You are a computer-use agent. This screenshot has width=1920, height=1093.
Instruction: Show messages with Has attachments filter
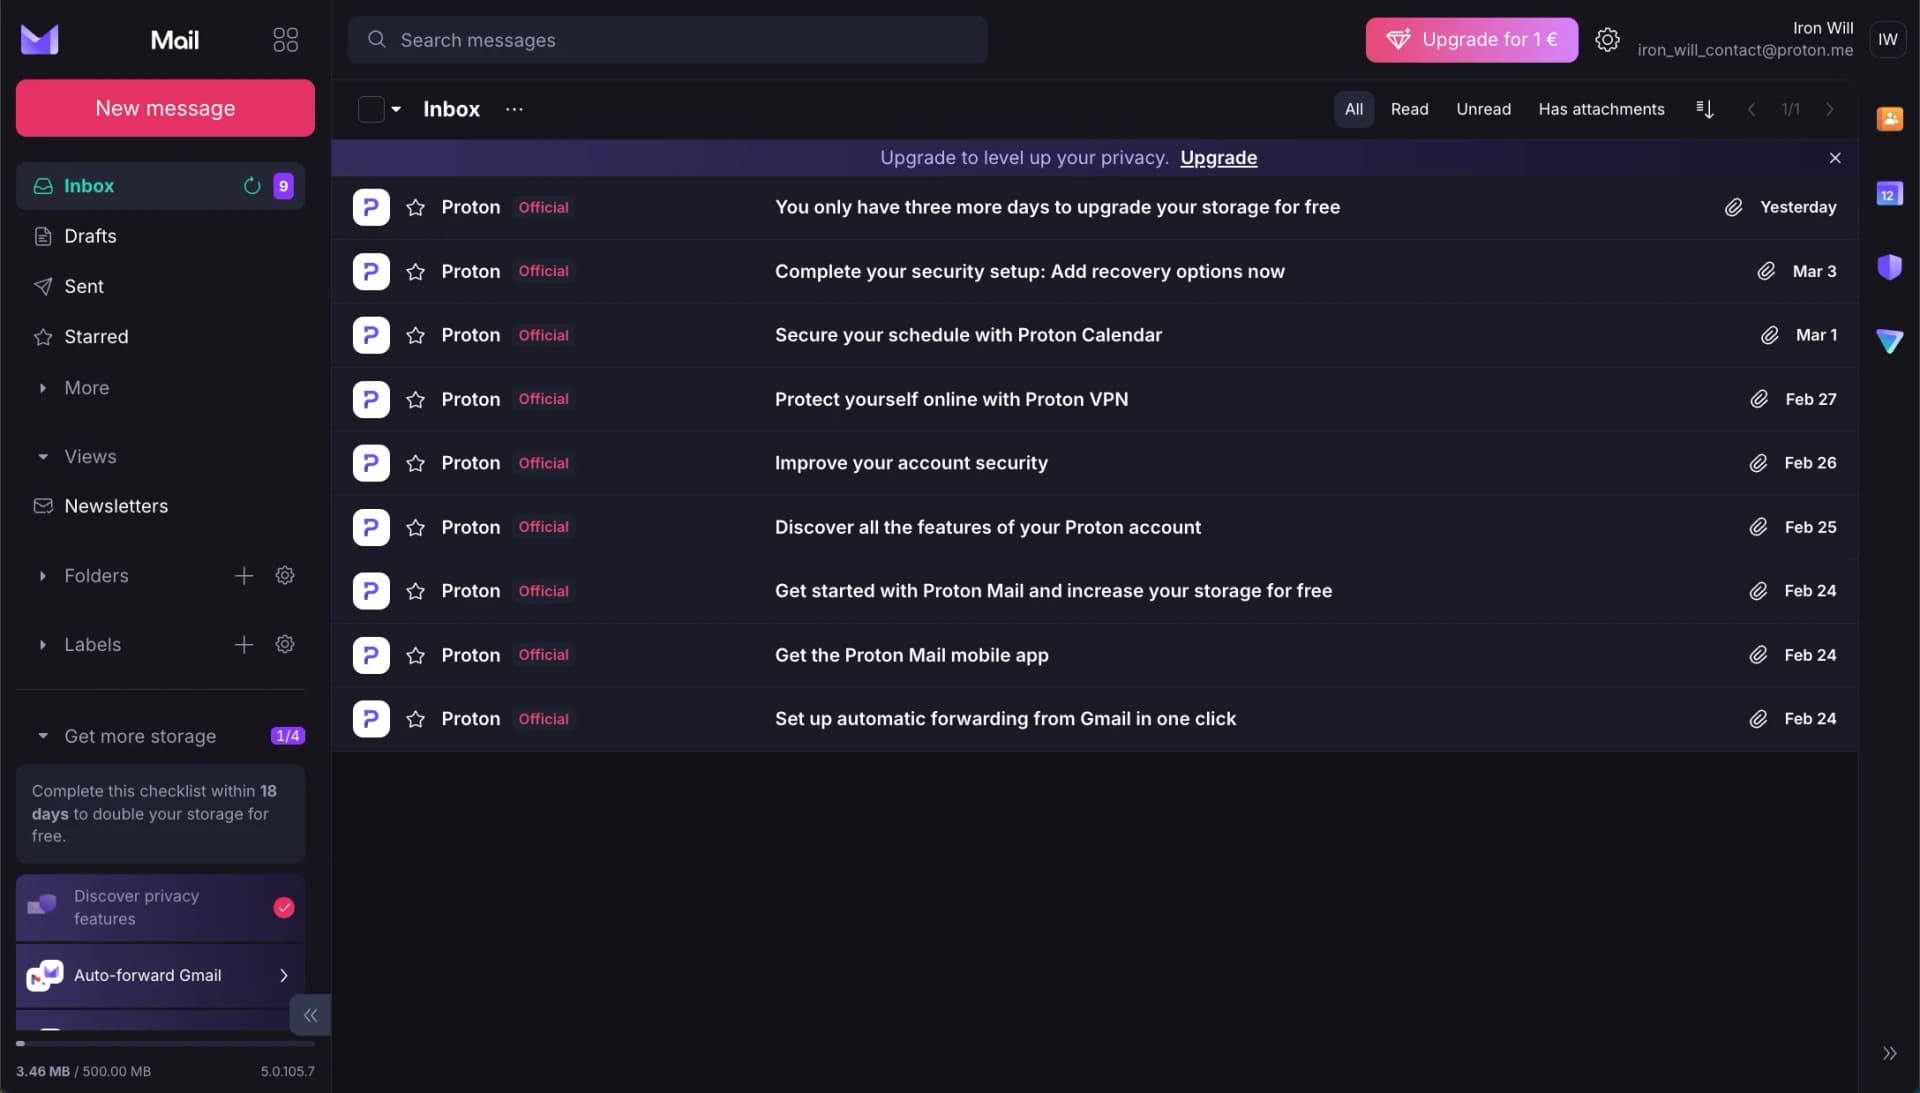[x=1601, y=109]
